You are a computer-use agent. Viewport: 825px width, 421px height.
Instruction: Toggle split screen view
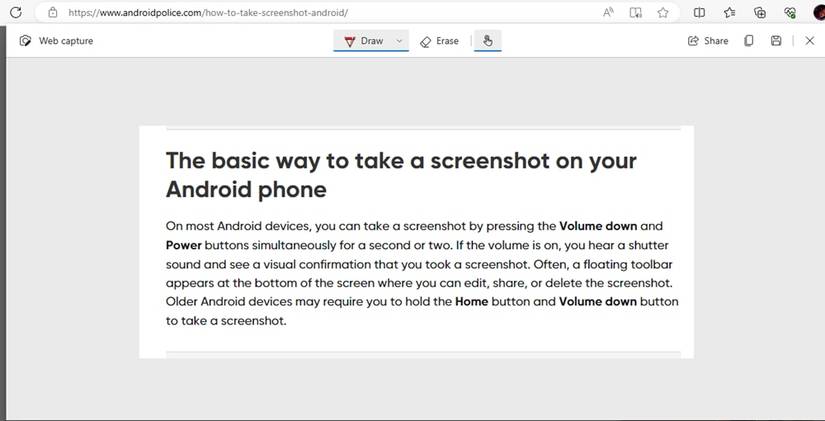(700, 13)
